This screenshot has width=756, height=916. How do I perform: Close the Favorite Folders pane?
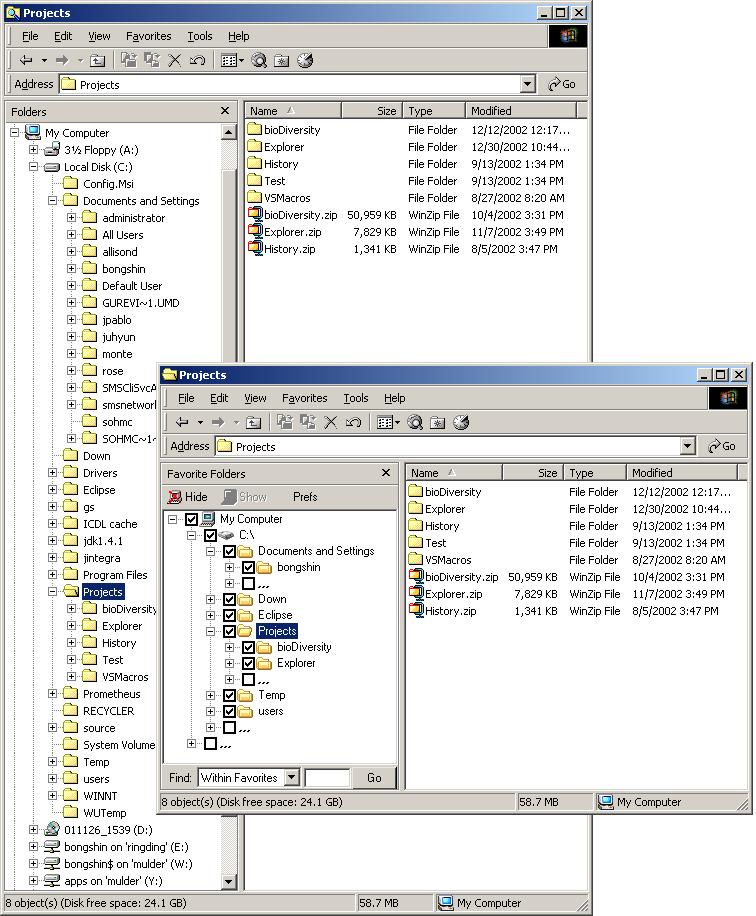click(386, 473)
